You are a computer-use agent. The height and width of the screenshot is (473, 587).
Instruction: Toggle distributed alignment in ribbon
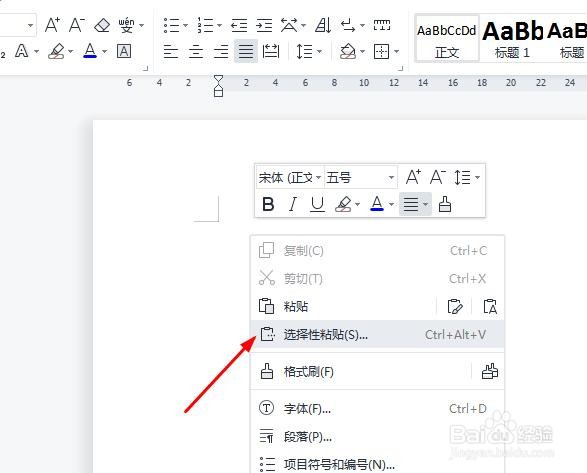(x=271, y=51)
